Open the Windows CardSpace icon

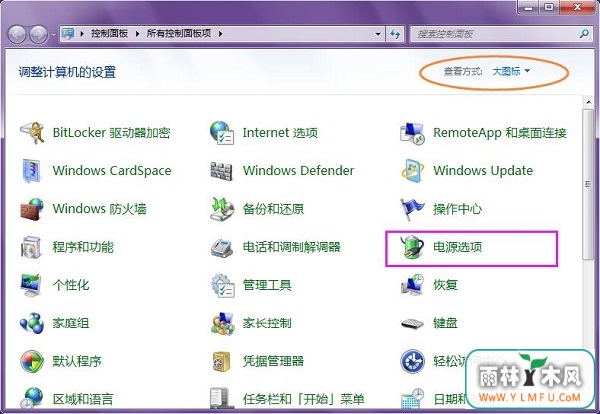pyautogui.click(x=31, y=171)
